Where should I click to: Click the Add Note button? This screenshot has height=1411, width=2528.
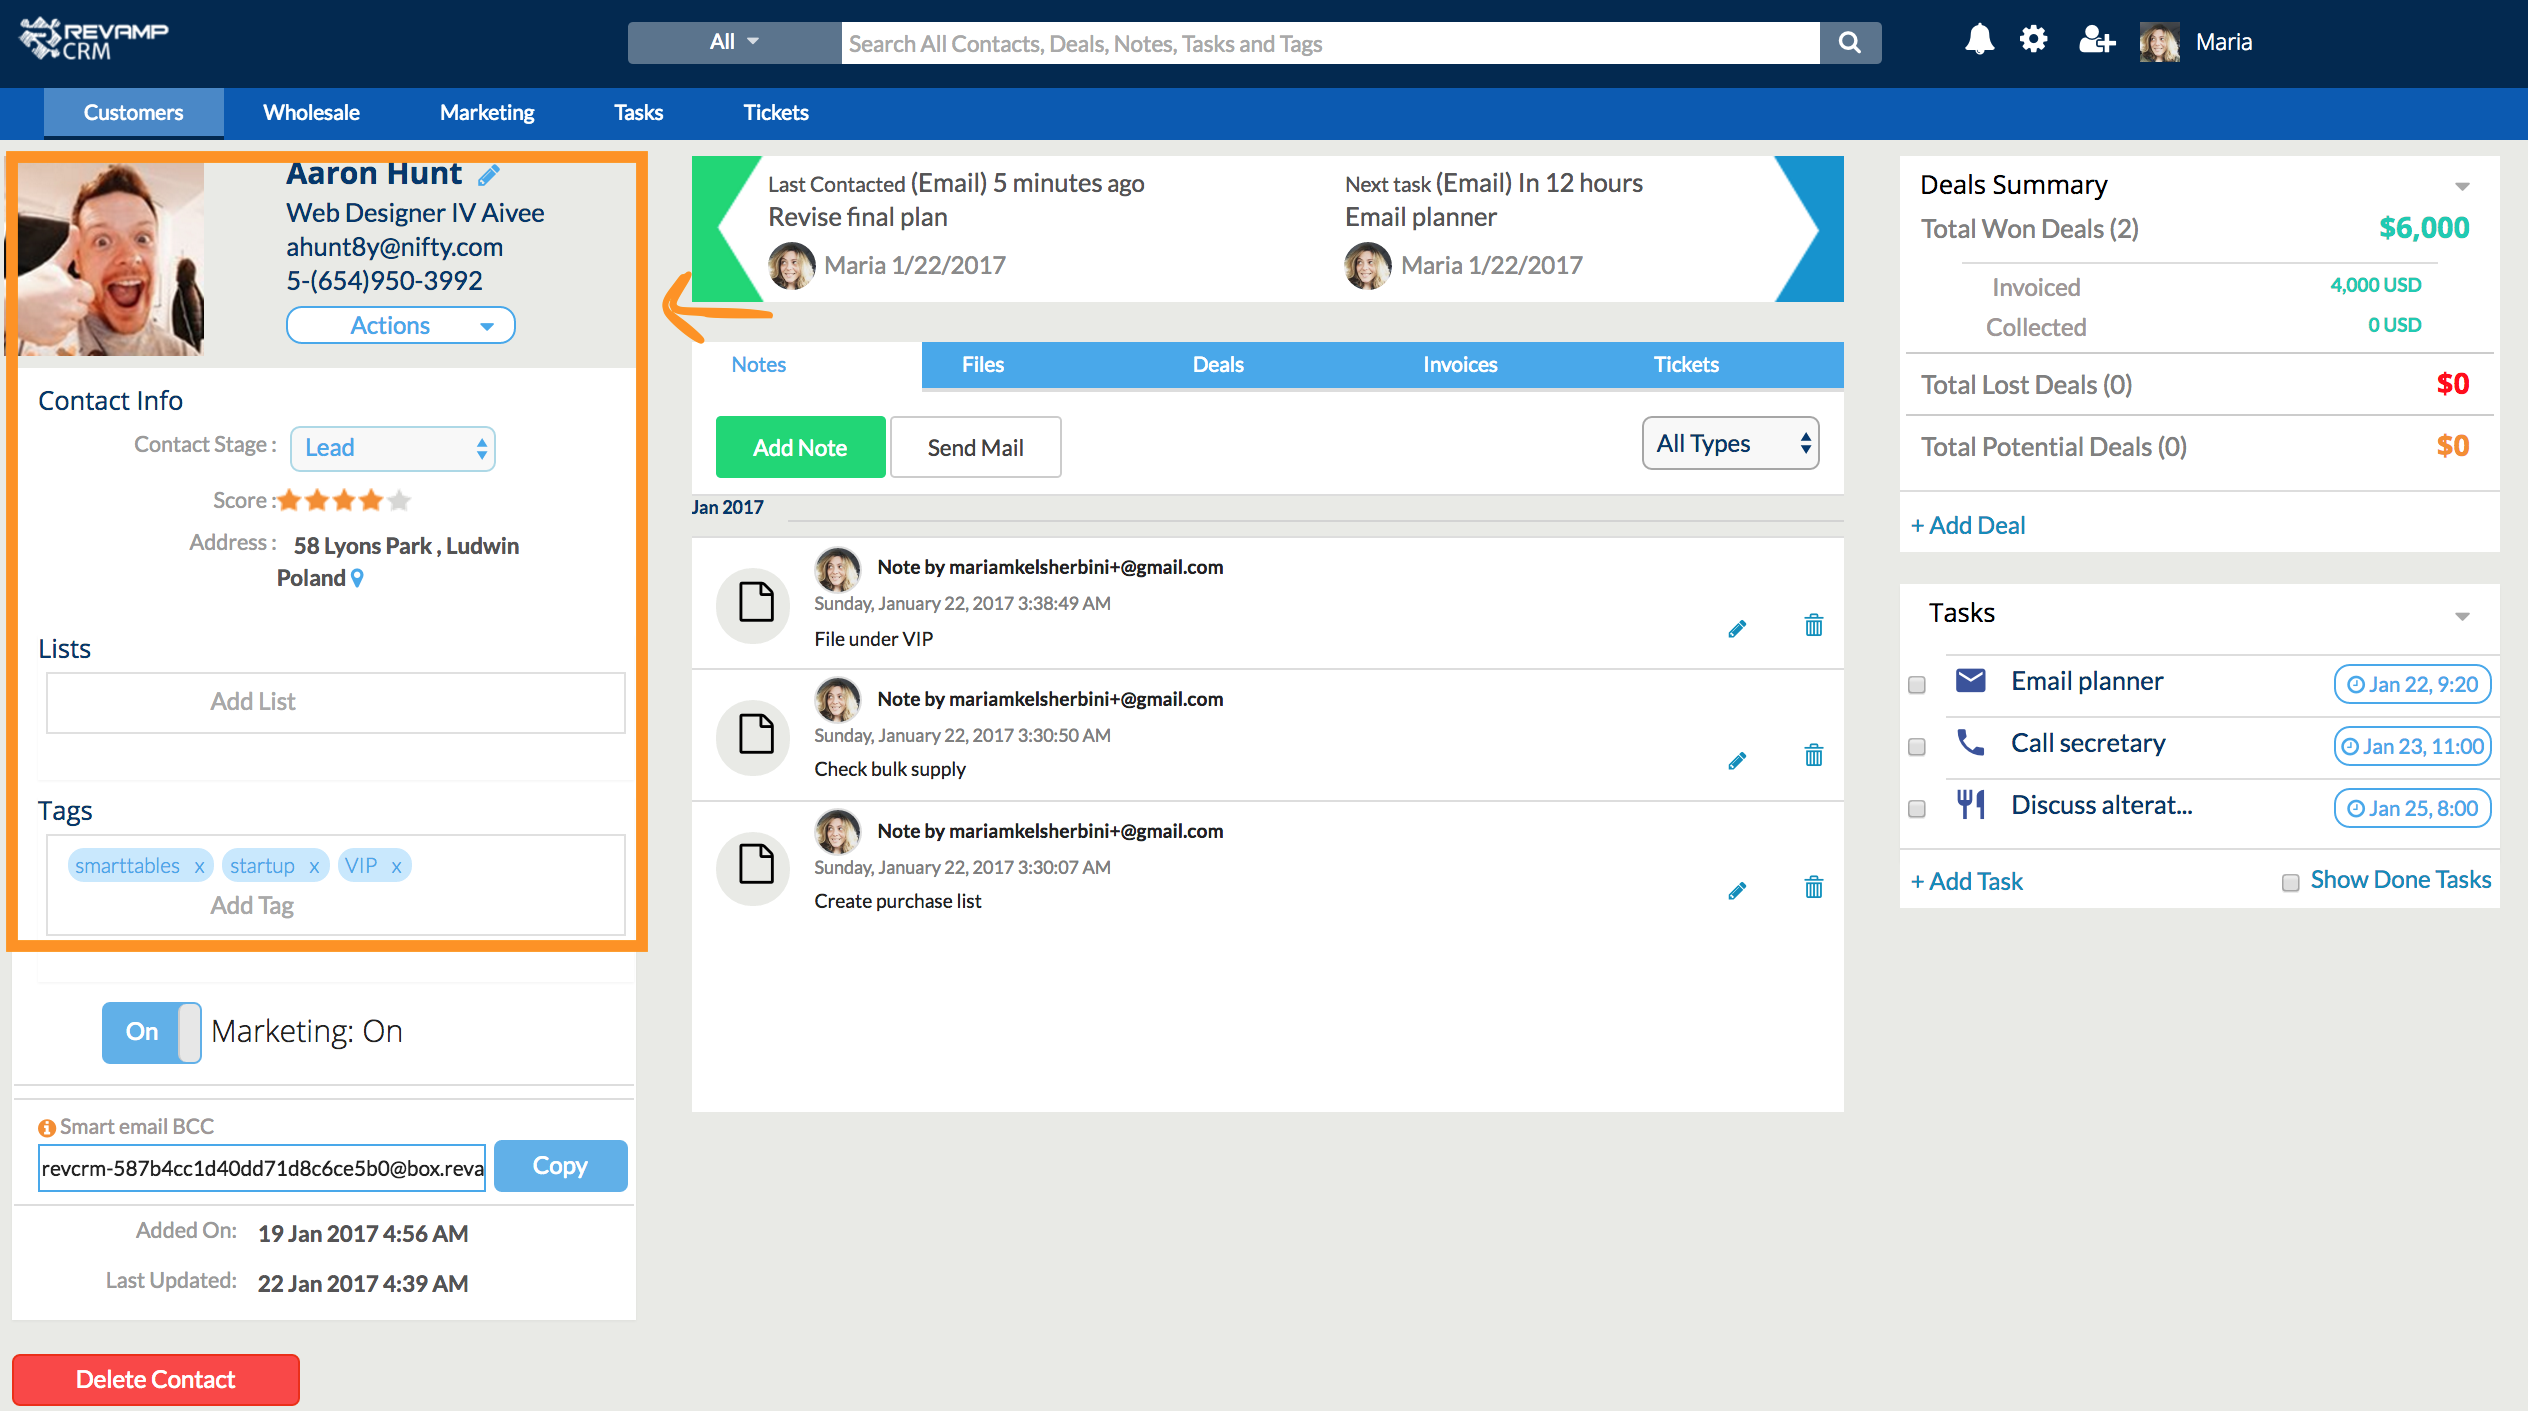800,448
